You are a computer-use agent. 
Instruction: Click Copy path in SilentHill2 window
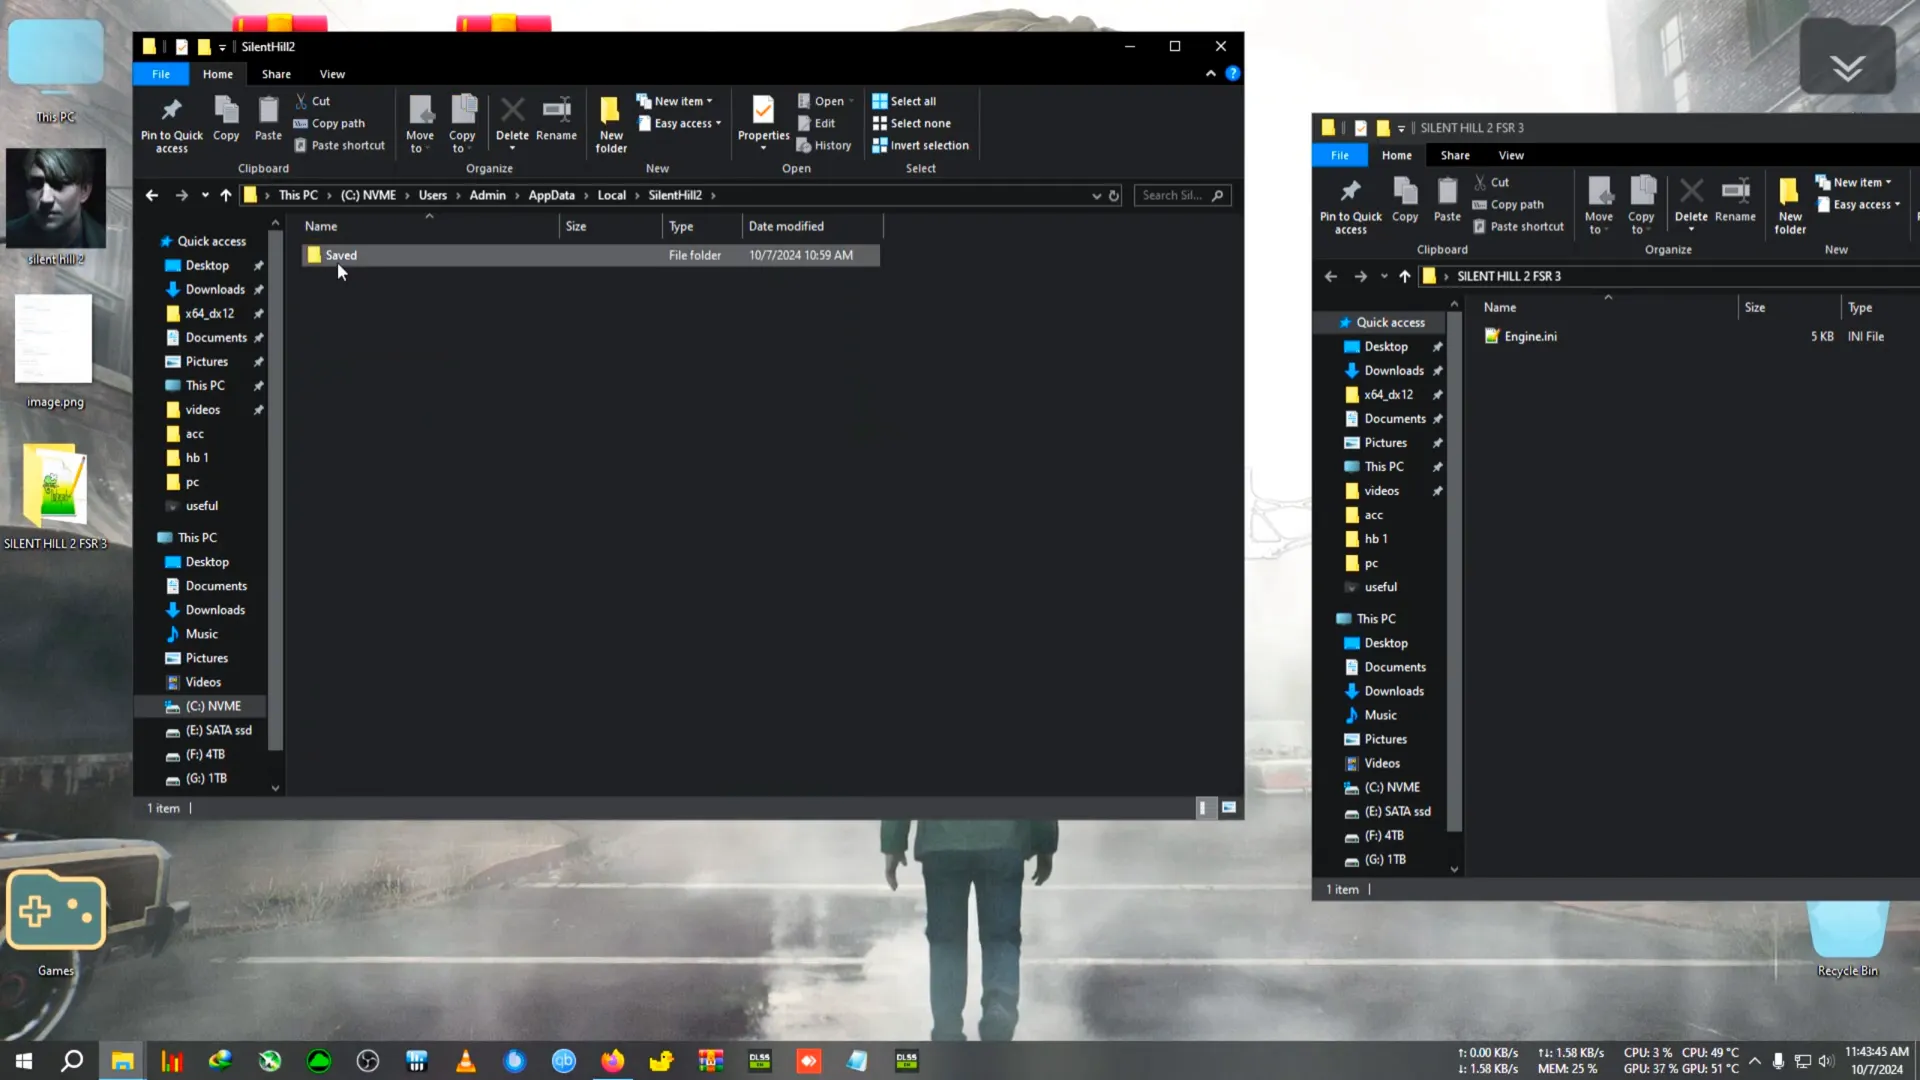click(329, 123)
